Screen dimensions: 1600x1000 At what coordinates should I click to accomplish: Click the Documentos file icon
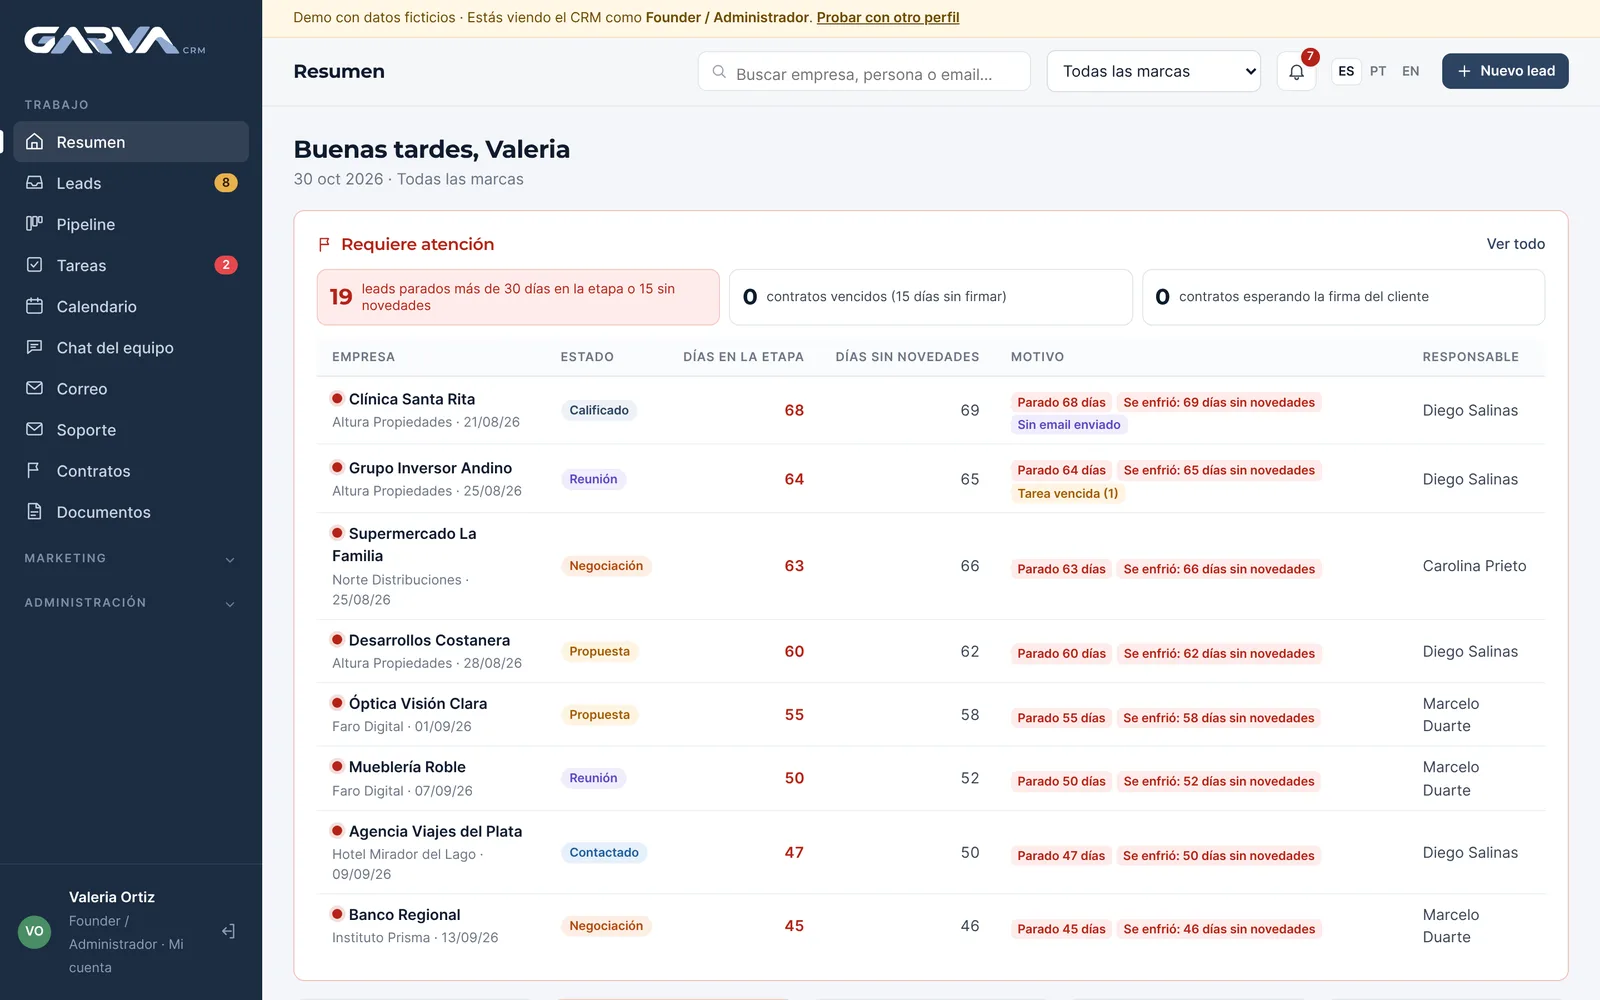click(x=35, y=511)
